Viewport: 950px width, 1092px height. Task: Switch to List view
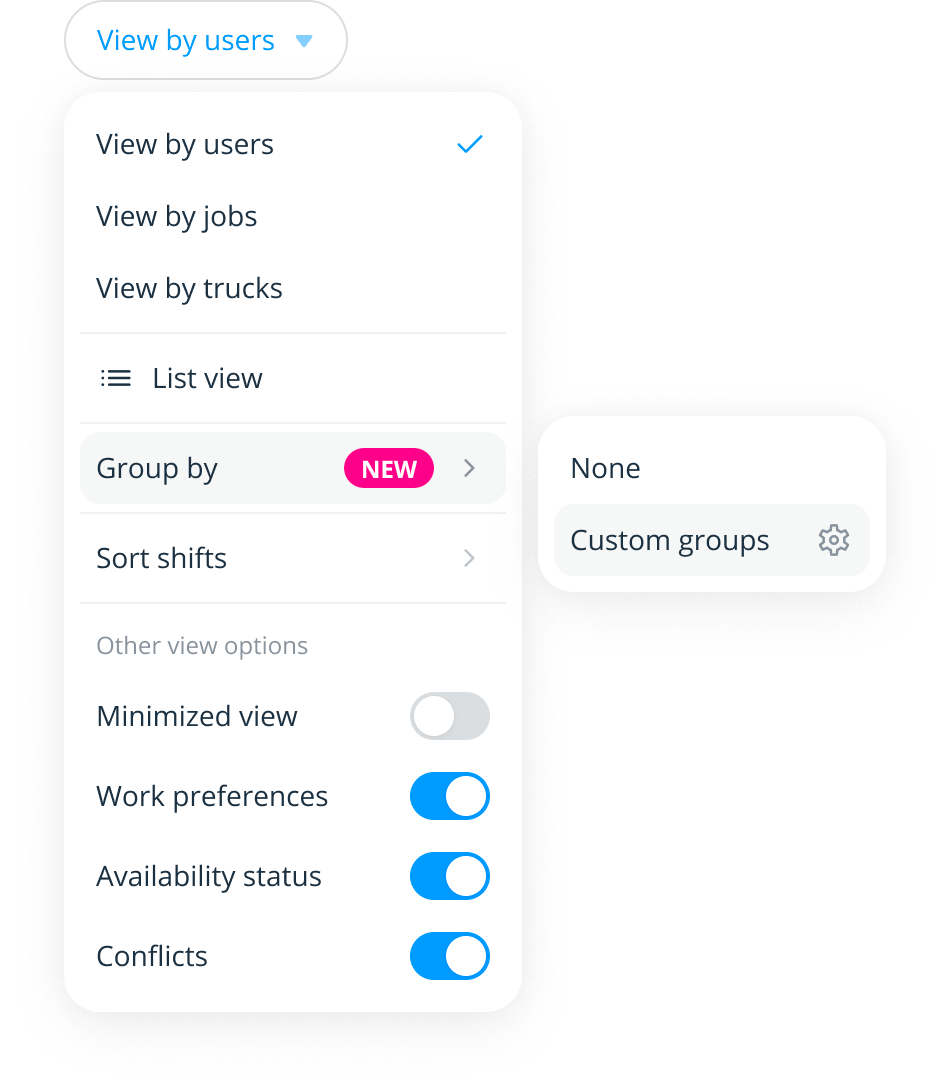tap(207, 378)
